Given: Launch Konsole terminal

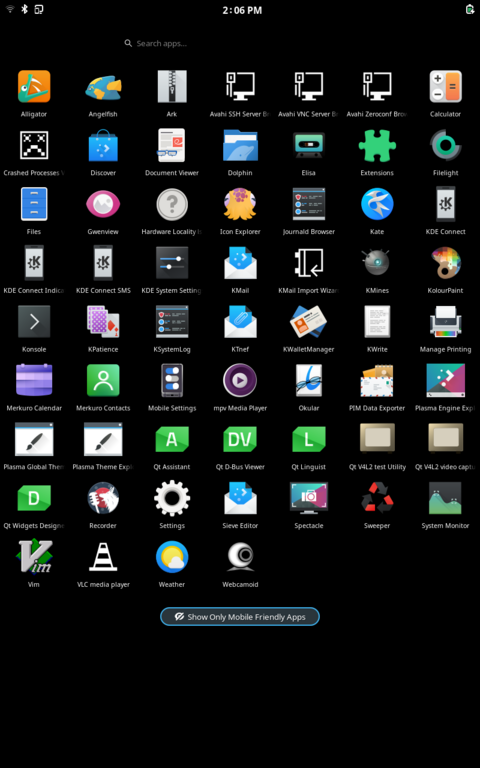Looking at the screenshot, I should point(34,322).
